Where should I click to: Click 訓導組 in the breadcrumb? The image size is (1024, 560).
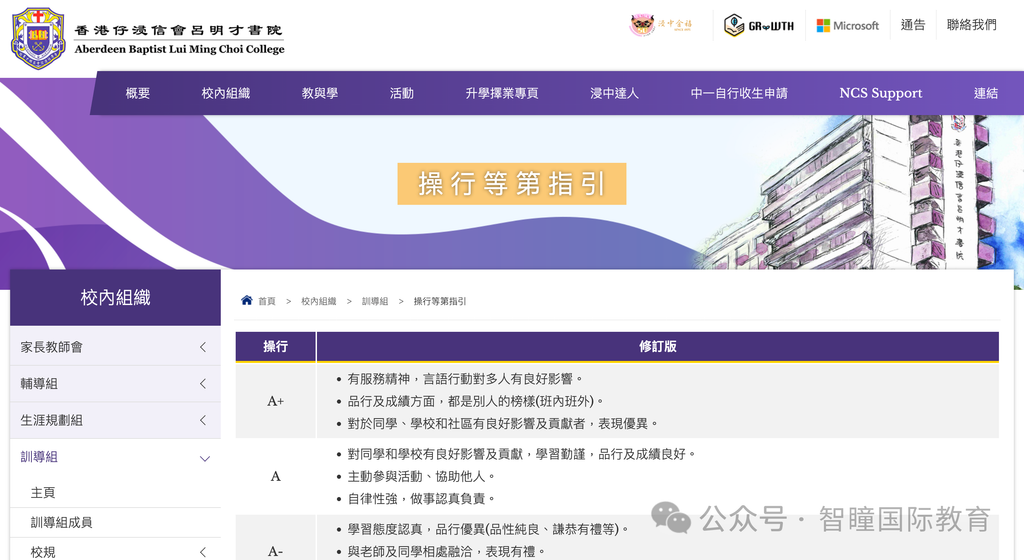(375, 302)
